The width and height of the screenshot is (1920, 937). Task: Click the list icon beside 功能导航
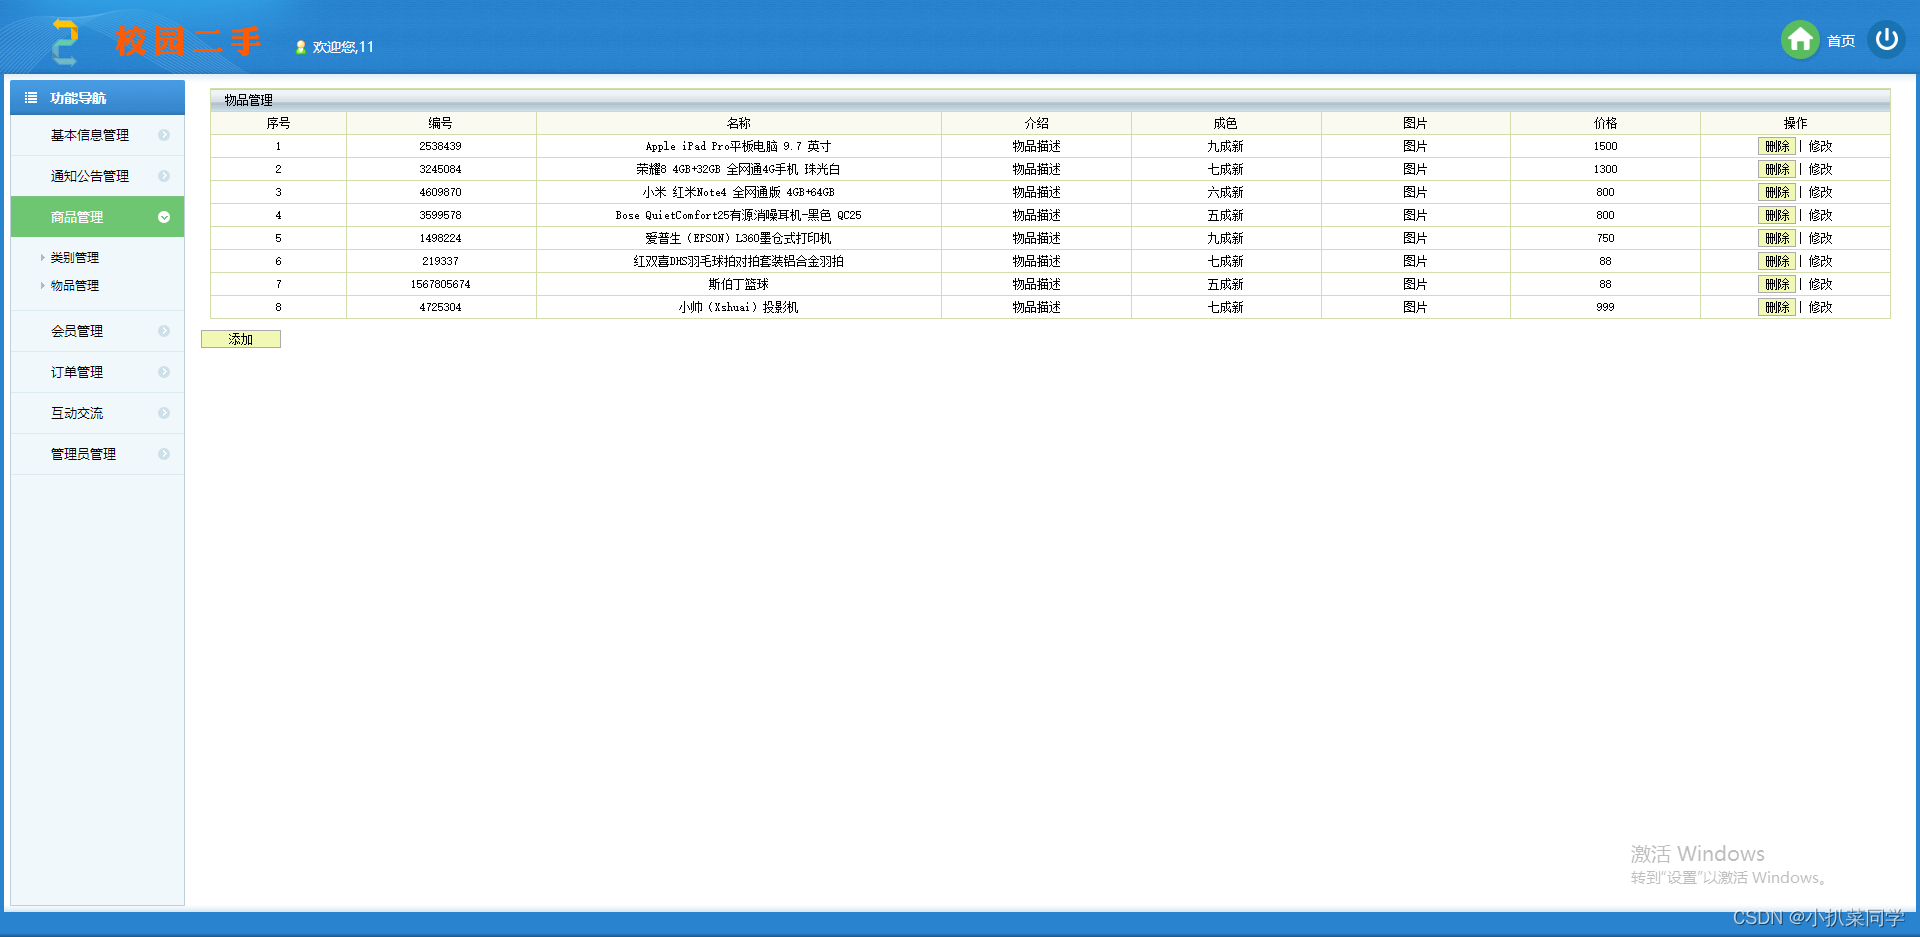tap(31, 98)
